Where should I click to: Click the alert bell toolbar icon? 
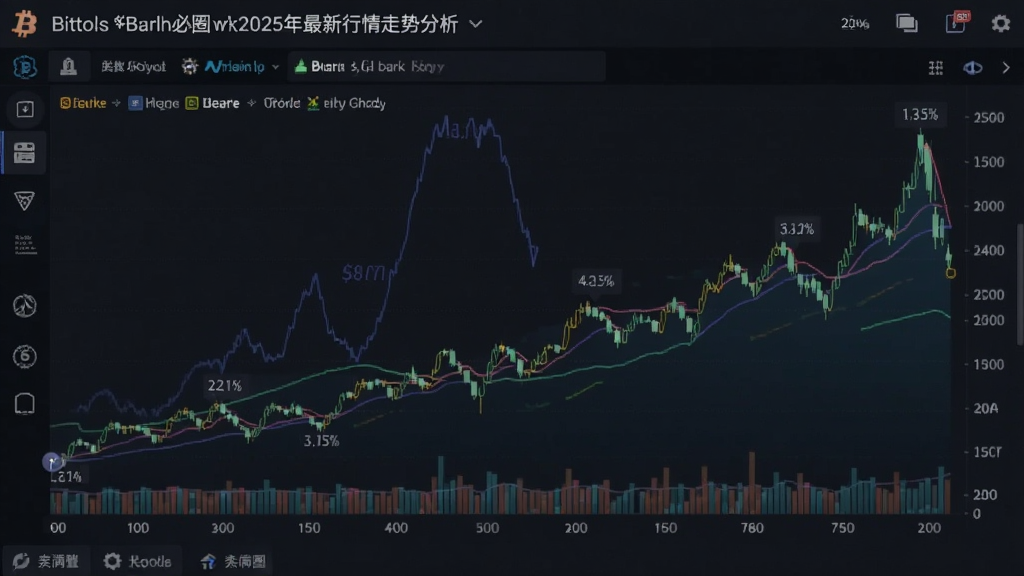click(x=69, y=67)
